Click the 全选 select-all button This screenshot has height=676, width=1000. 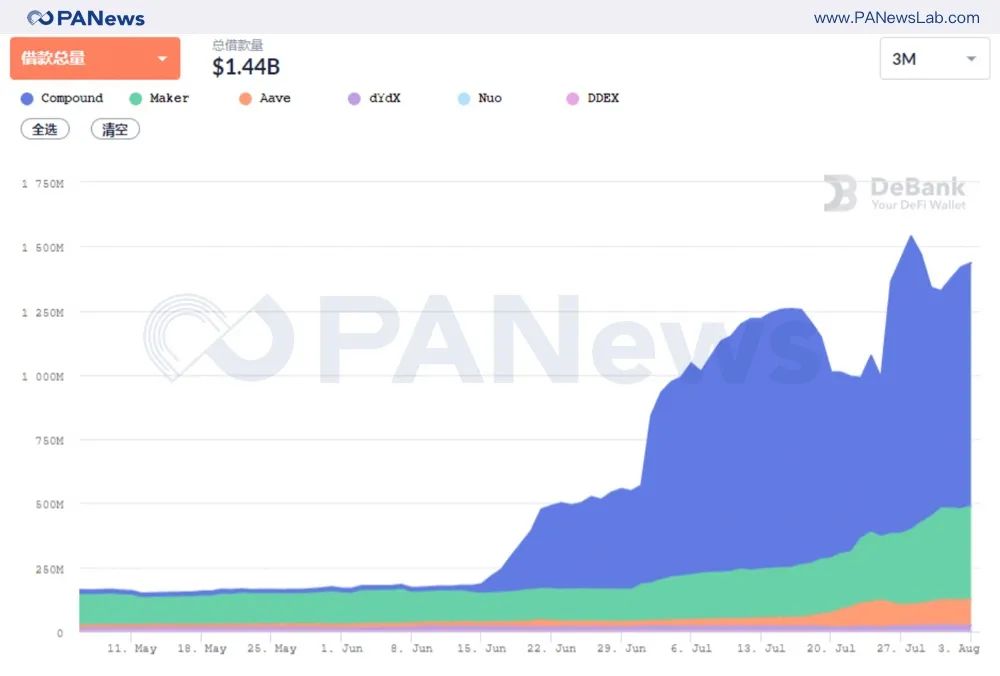(45, 129)
